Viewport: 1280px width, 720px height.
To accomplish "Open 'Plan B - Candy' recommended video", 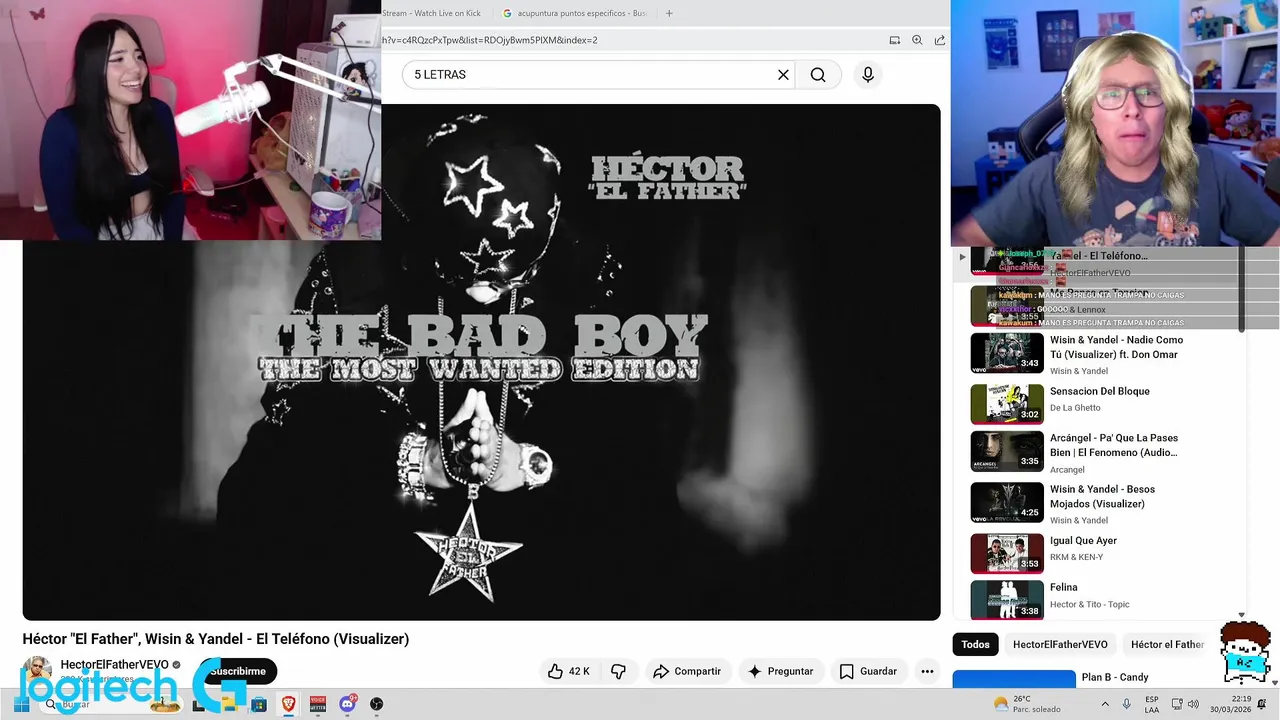I will click(1115, 678).
